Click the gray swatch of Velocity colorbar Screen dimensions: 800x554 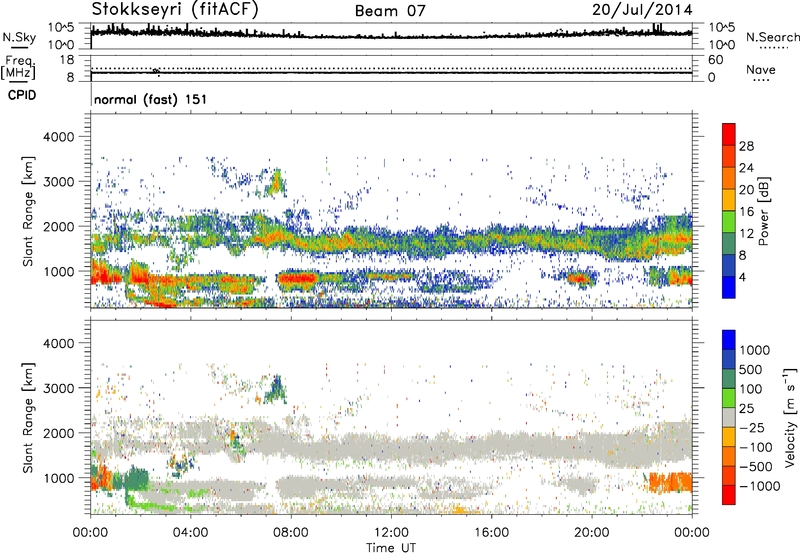tap(729, 417)
